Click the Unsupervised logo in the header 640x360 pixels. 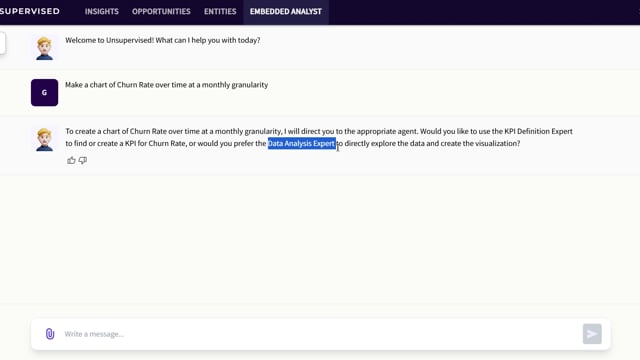point(29,11)
